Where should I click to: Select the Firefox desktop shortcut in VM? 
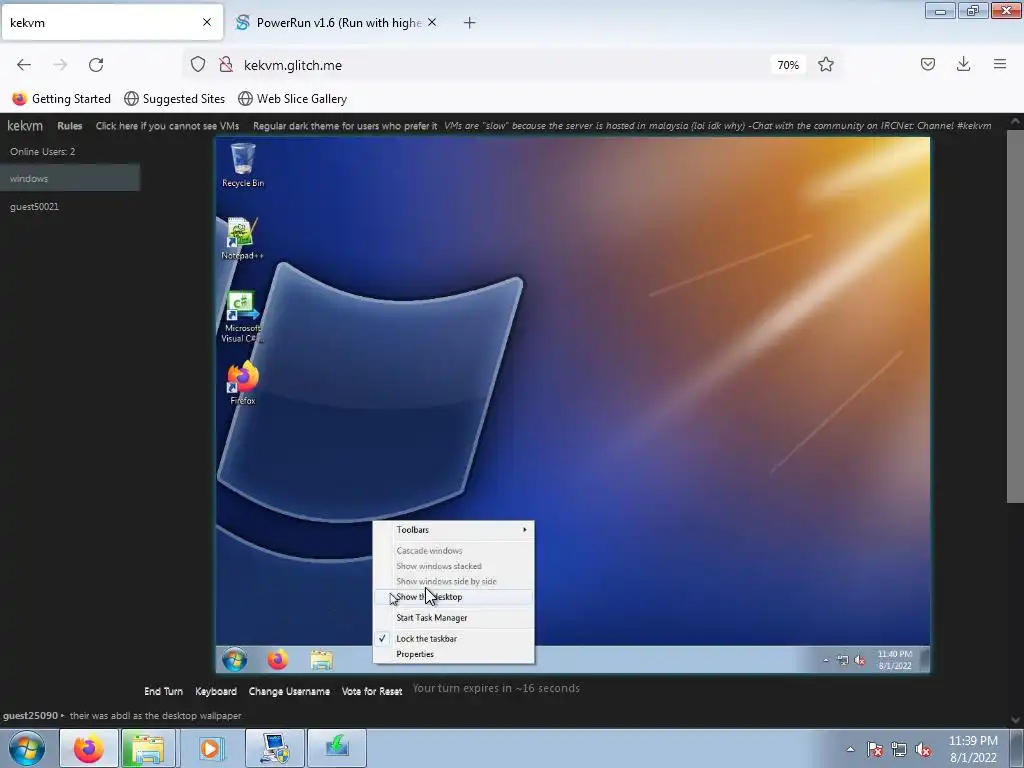click(243, 383)
